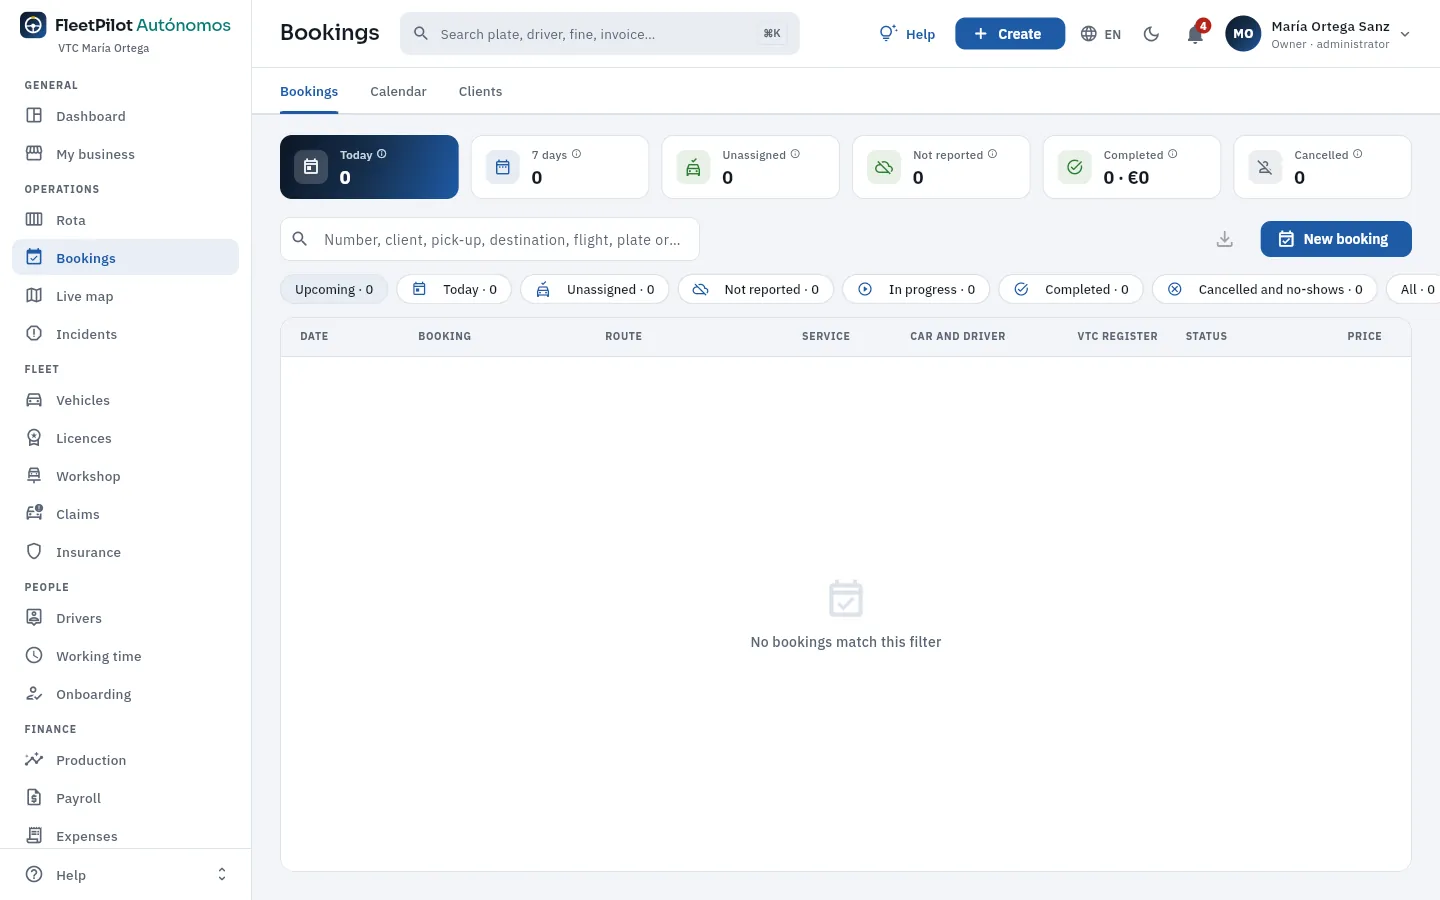This screenshot has width=1440, height=900.
Task: Toggle dark mode moon icon
Action: coord(1151,34)
